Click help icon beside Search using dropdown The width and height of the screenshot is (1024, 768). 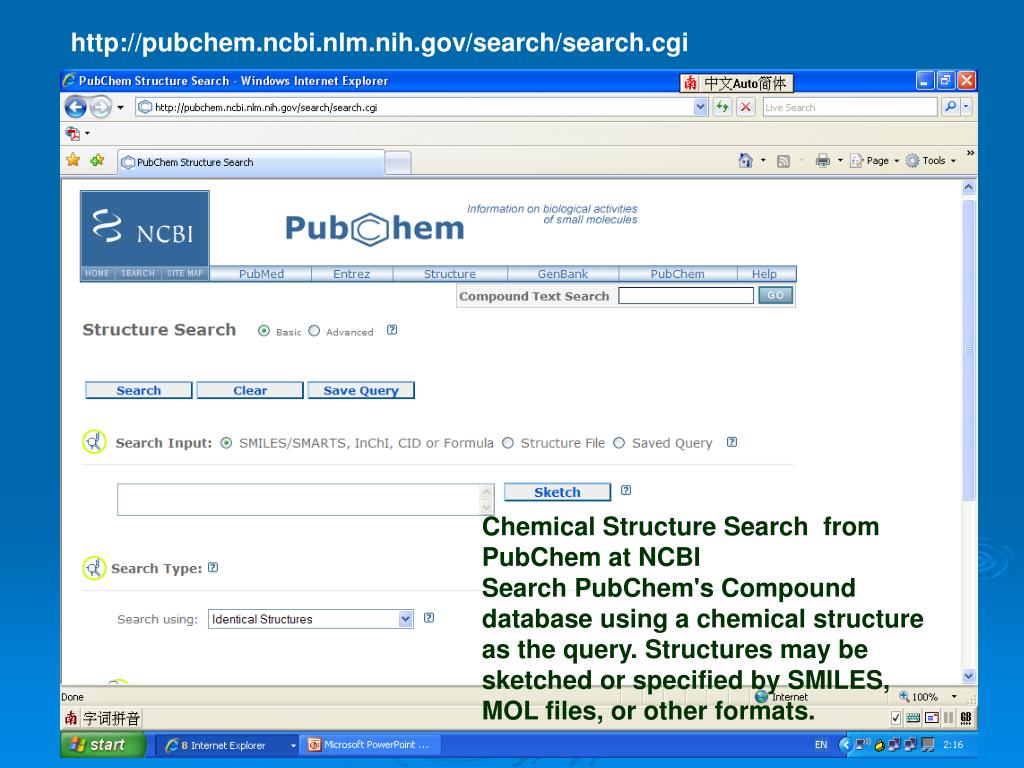(x=429, y=618)
